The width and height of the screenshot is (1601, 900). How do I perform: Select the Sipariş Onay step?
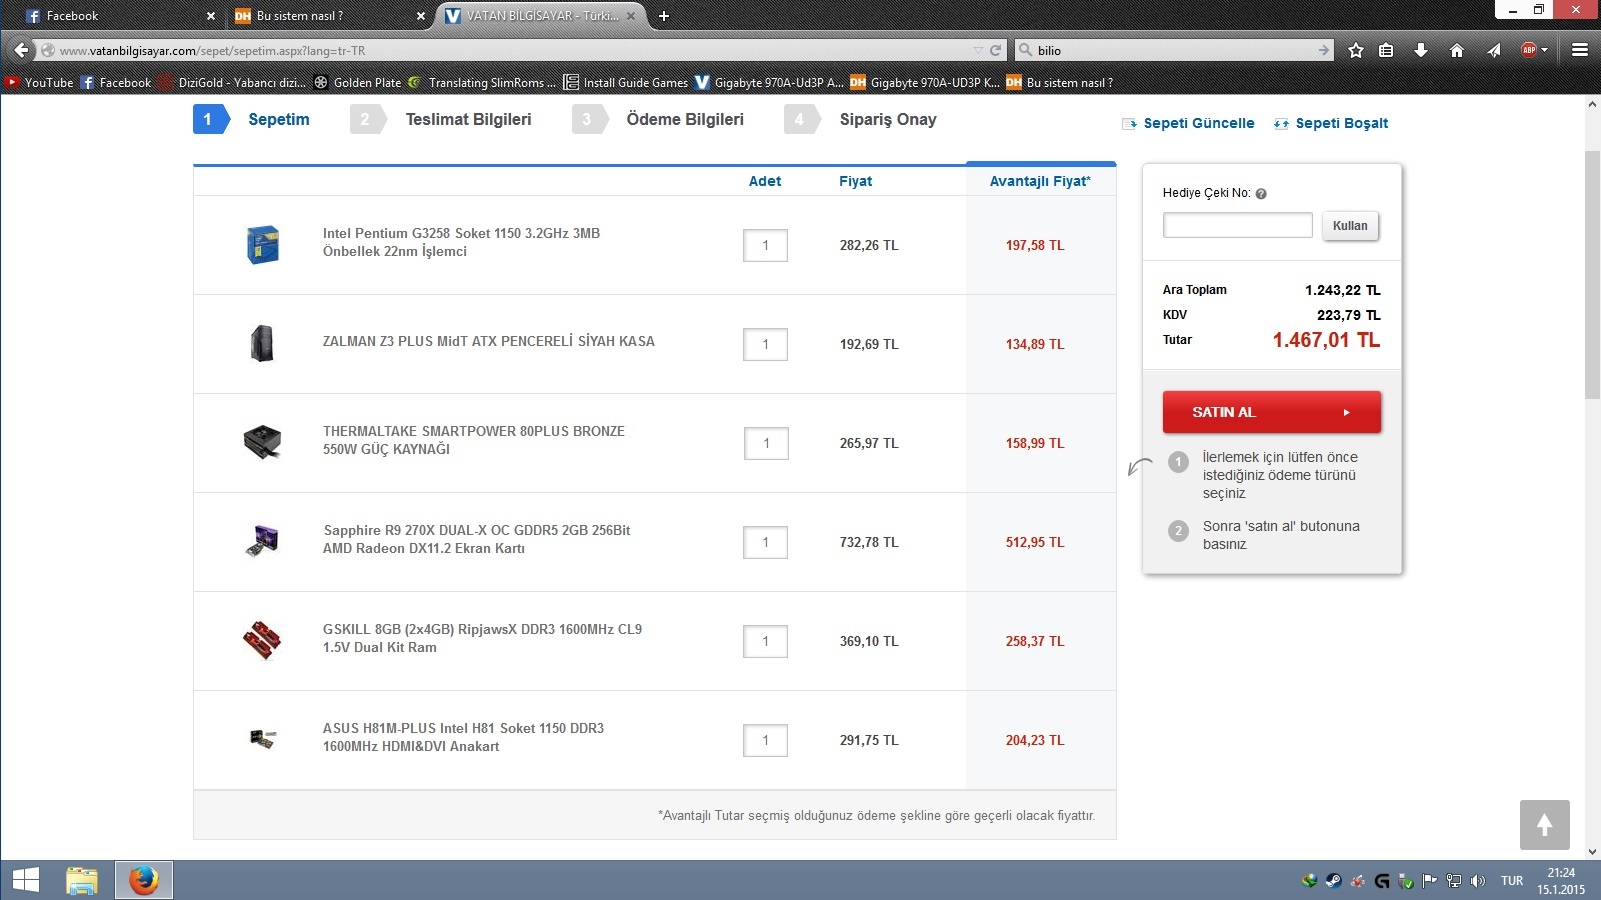click(x=861, y=120)
